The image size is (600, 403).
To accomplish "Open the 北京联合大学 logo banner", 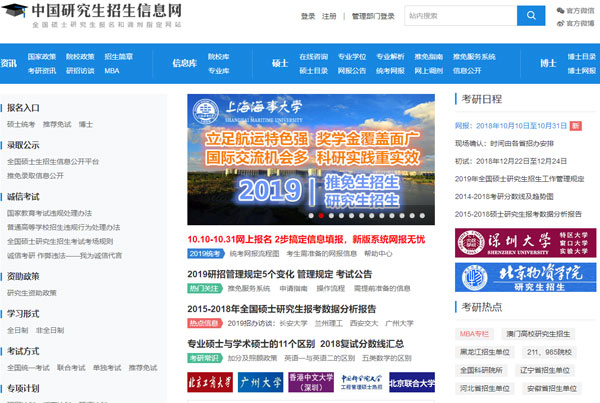I will click(x=412, y=382).
